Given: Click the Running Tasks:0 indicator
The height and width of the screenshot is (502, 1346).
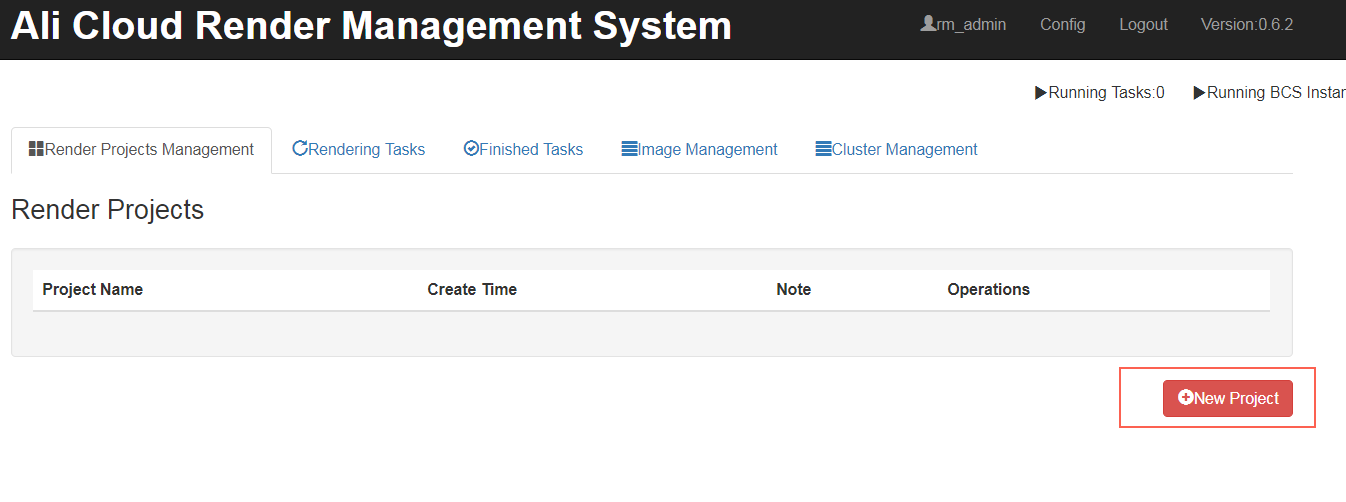Looking at the screenshot, I should click(x=1099, y=93).
